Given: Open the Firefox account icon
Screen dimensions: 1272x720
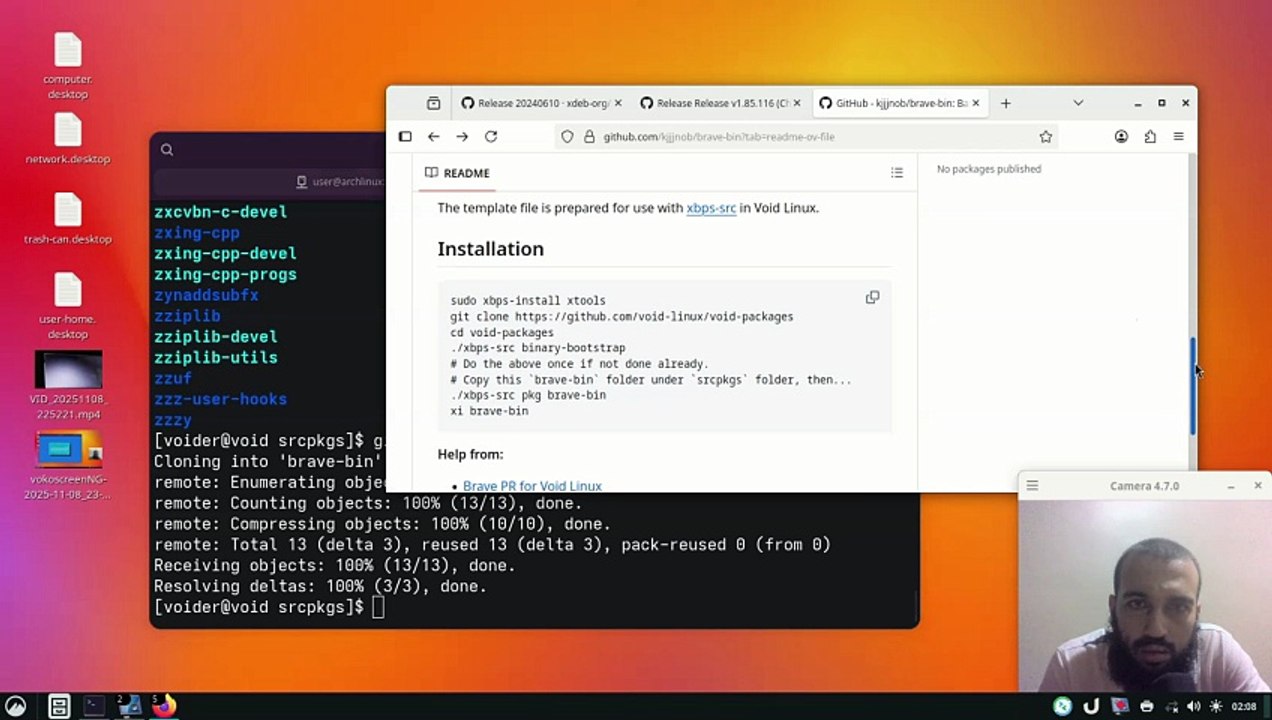Looking at the screenshot, I should 1121,137.
